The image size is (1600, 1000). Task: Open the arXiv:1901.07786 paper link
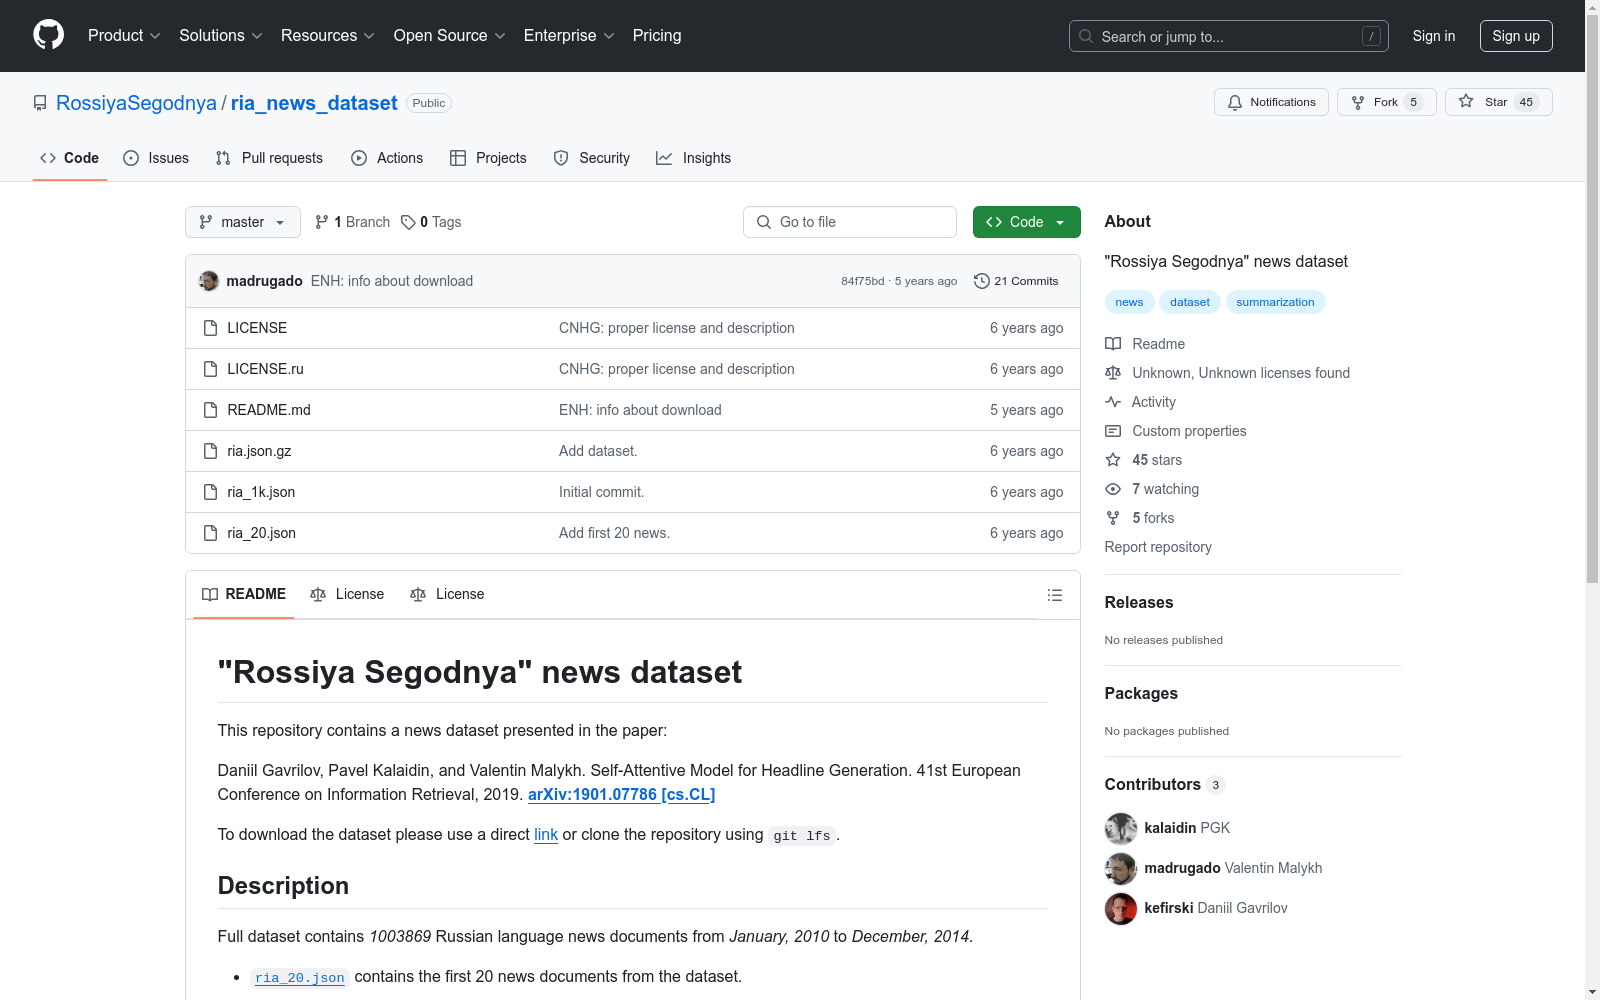[x=621, y=795]
